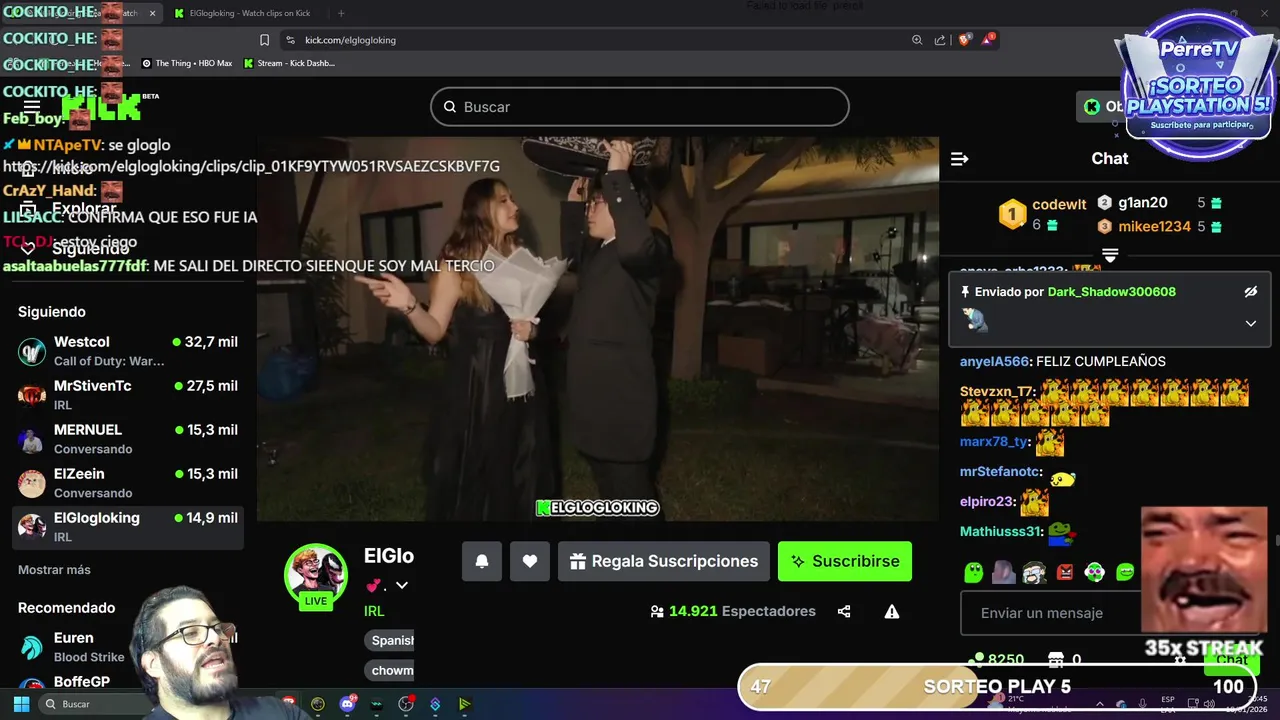The width and height of the screenshot is (1280, 720).
Task: Click the video player to pause
Action: pyautogui.click(x=598, y=329)
